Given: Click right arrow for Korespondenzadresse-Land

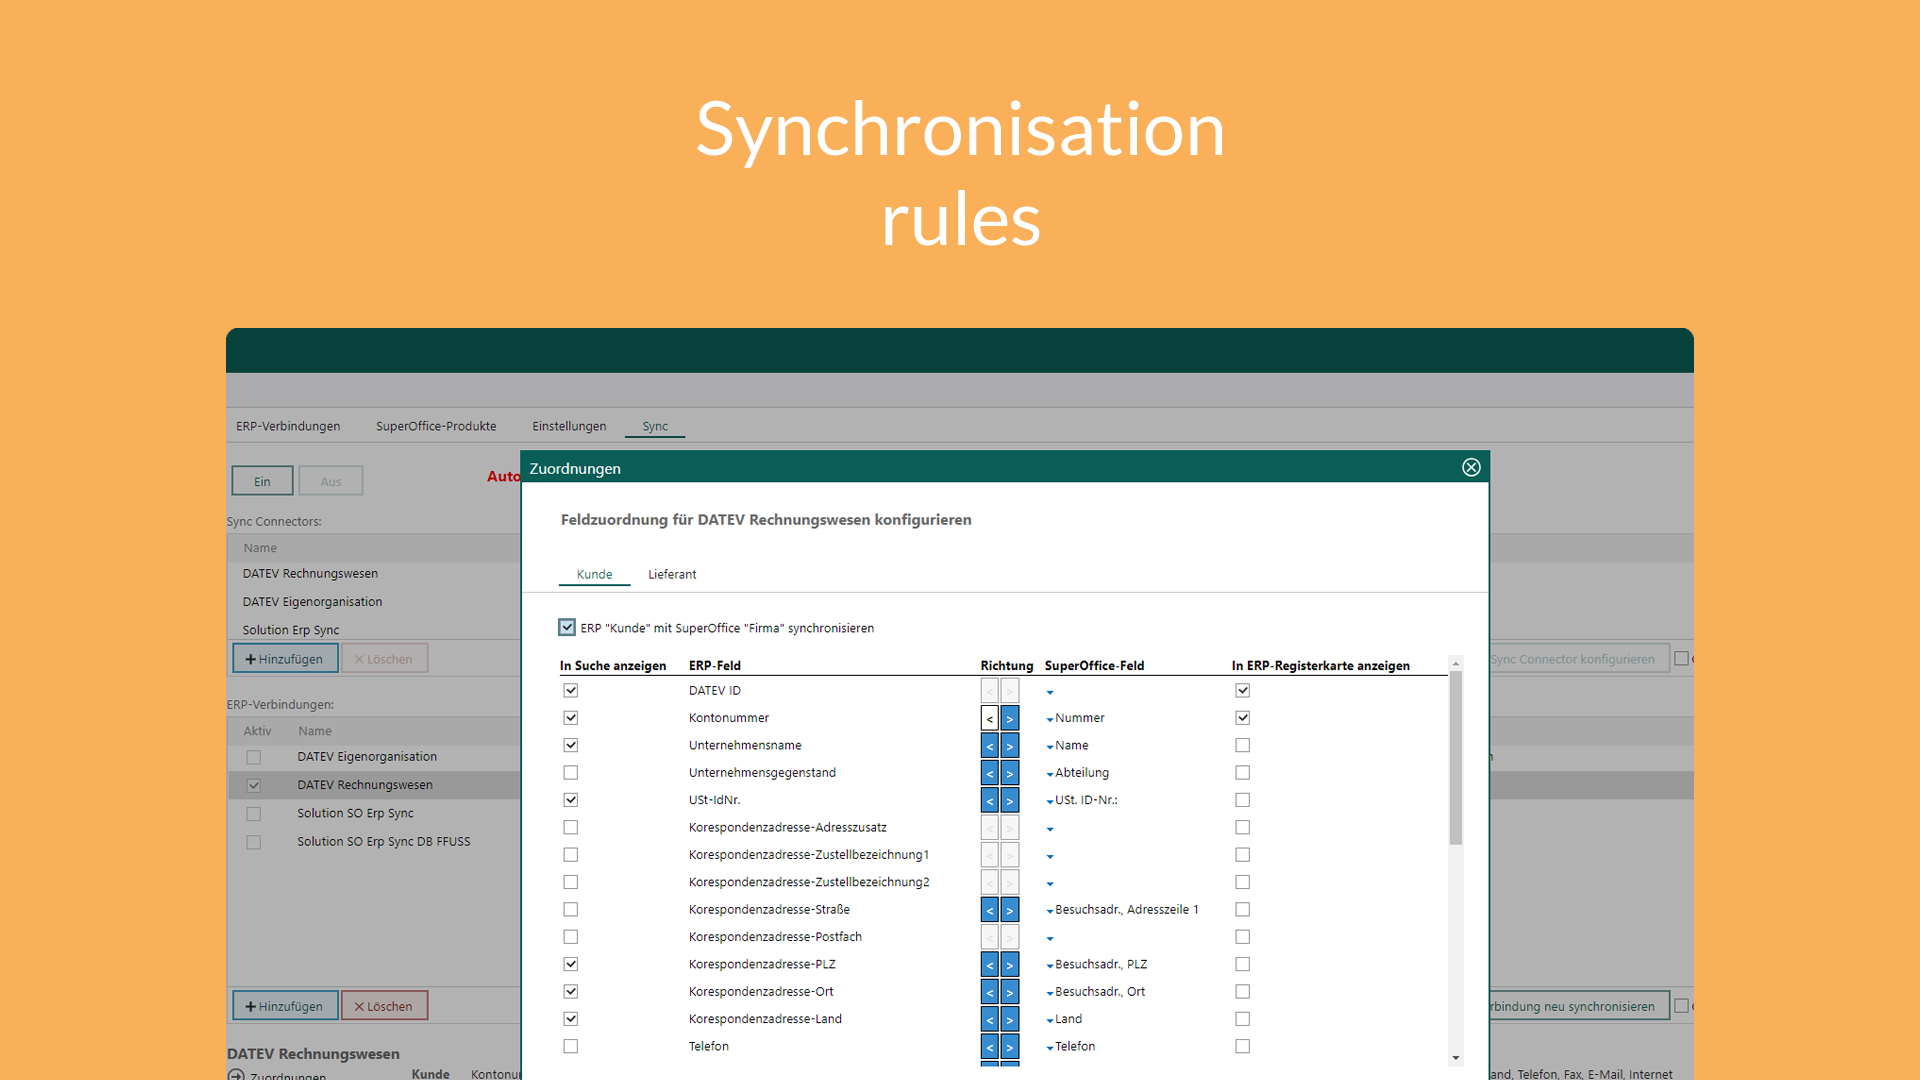Looking at the screenshot, I should click(1010, 1019).
